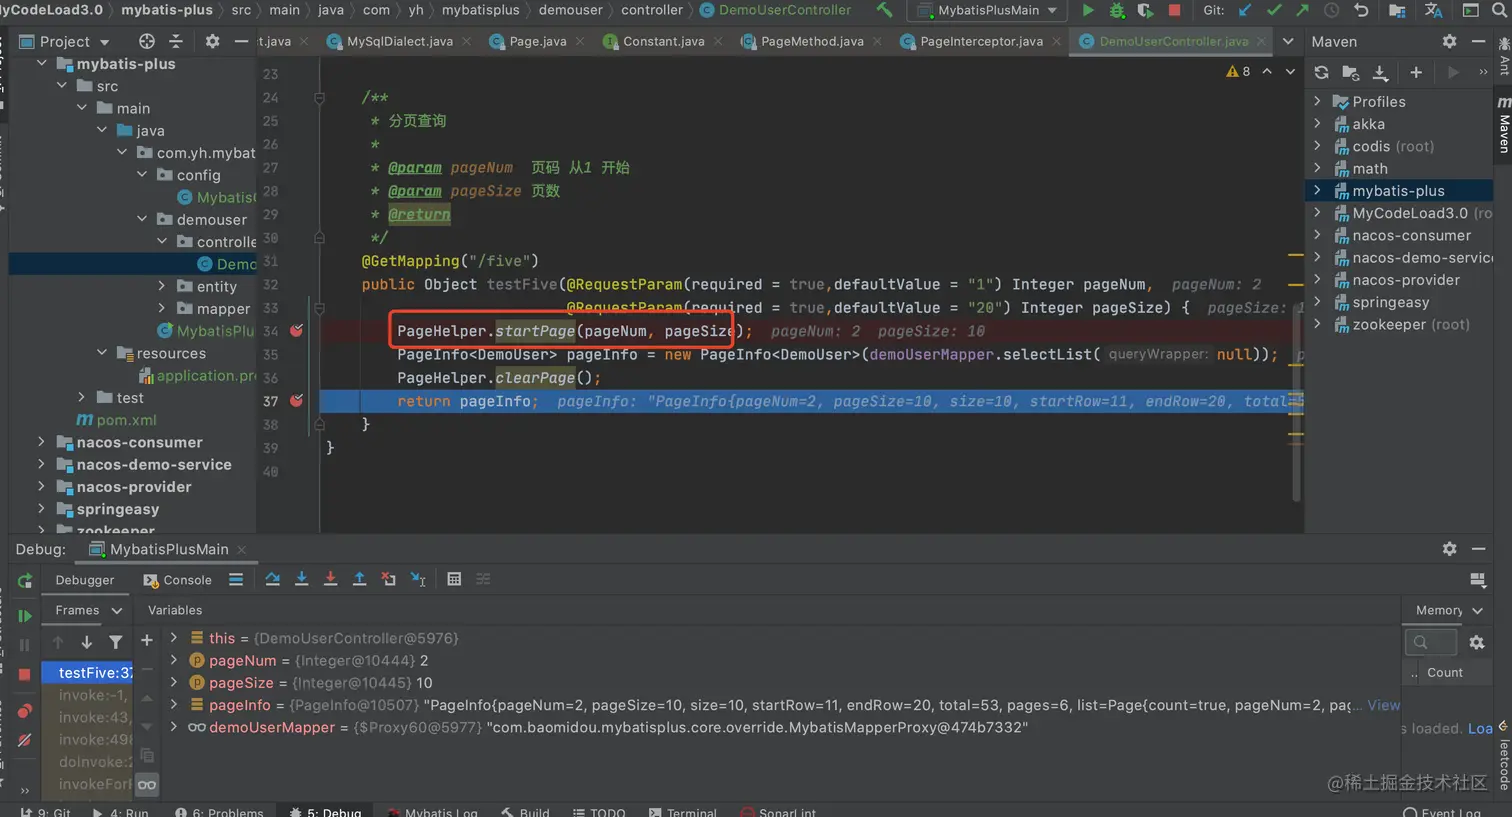The image size is (1512, 817).
Task: Mute all breakpoints in the Debug panel
Action: [x=25, y=740]
